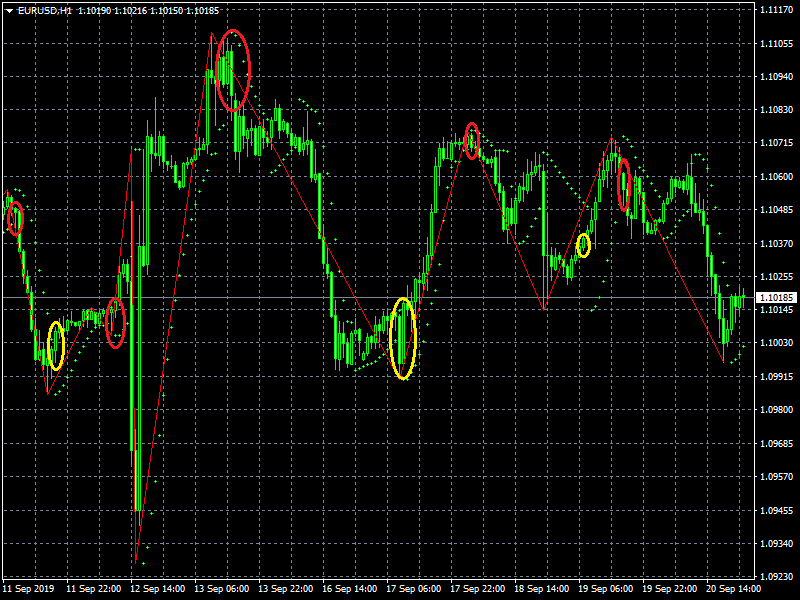Click the 1.10370 price scale label

(x=777, y=243)
